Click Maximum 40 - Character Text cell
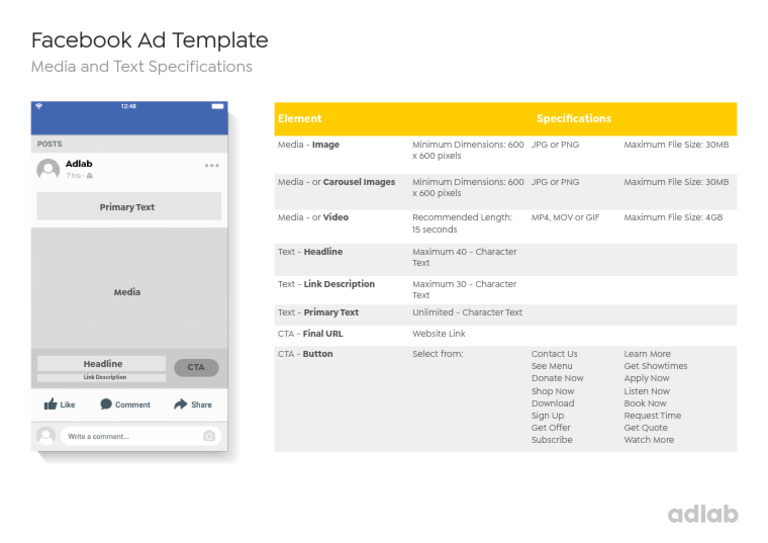The width and height of the screenshot is (768, 543). tap(464, 257)
